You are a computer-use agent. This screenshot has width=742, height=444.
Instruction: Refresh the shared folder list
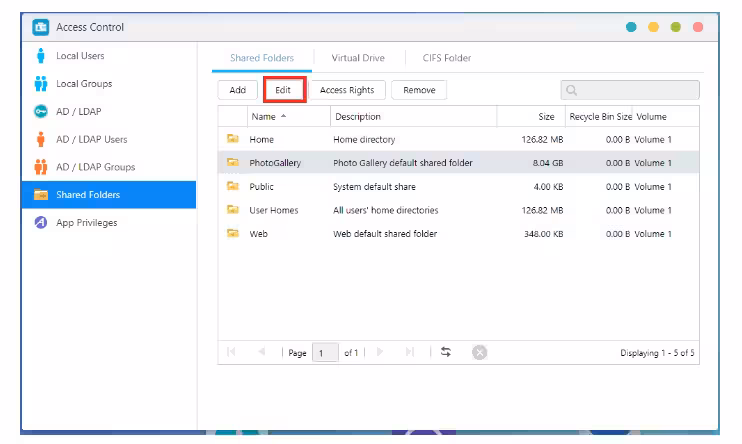point(446,352)
